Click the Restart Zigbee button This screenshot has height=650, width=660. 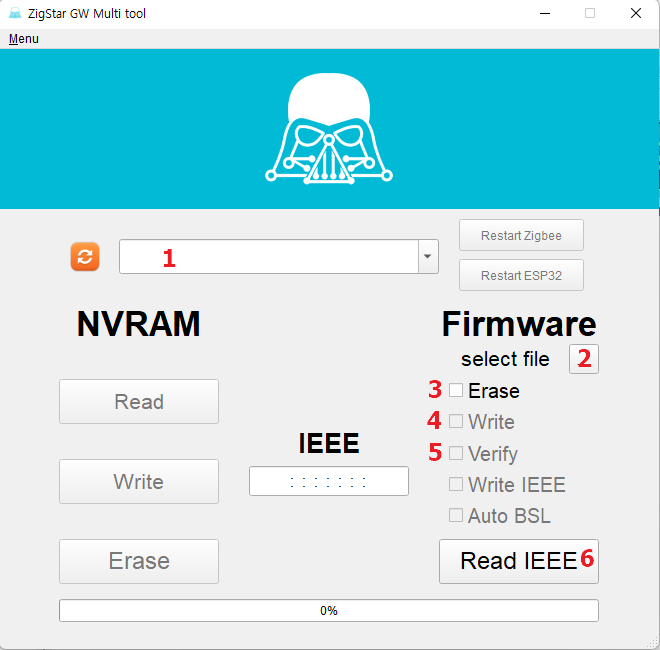[521, 235]
